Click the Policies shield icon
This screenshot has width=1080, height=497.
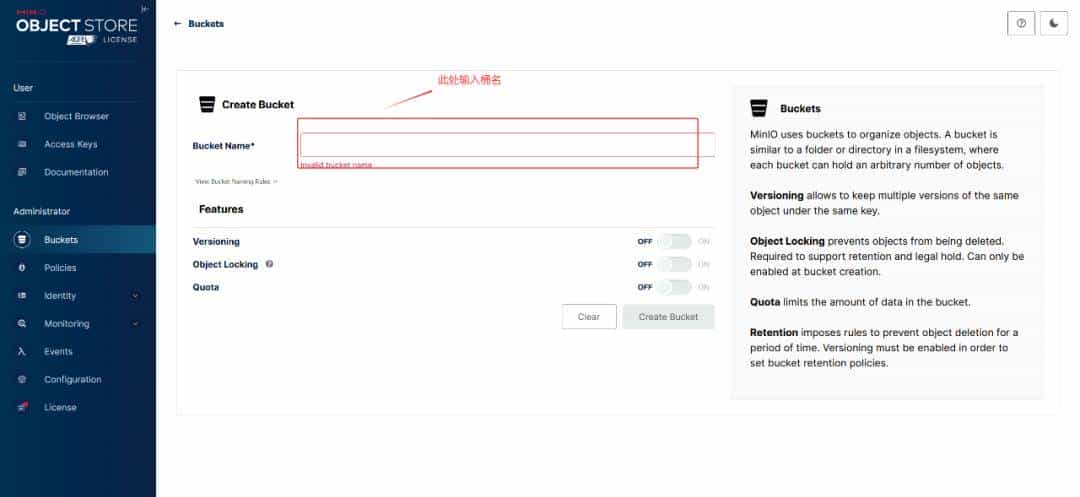coord(22,268)
